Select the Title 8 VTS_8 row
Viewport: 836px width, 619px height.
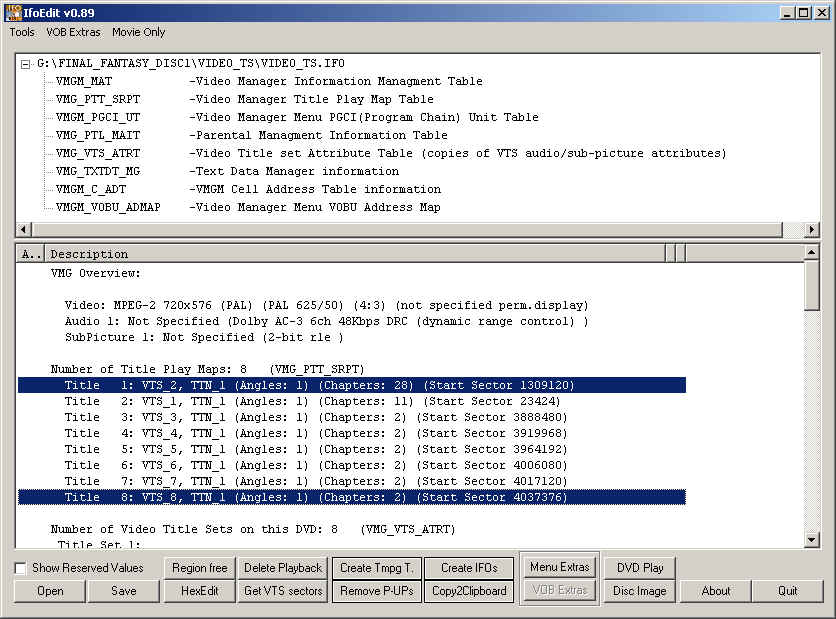pyautogui.click(x=352, y=497)
